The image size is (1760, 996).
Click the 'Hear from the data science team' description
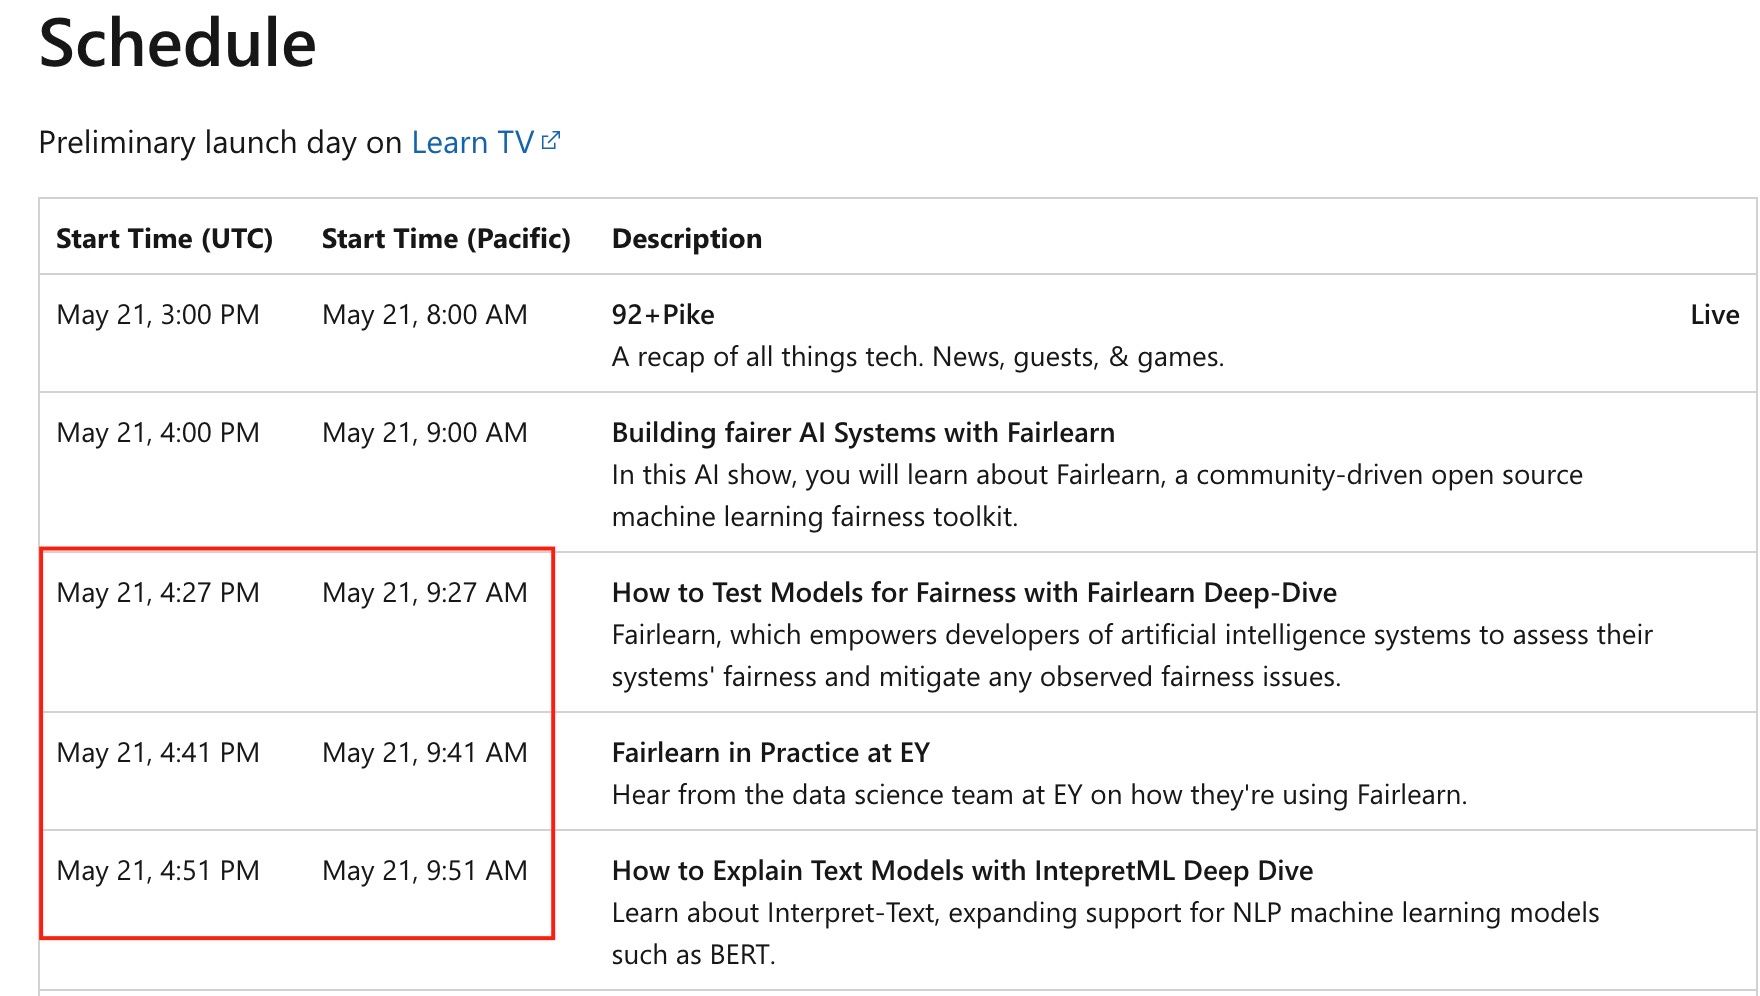(1039, 795)
